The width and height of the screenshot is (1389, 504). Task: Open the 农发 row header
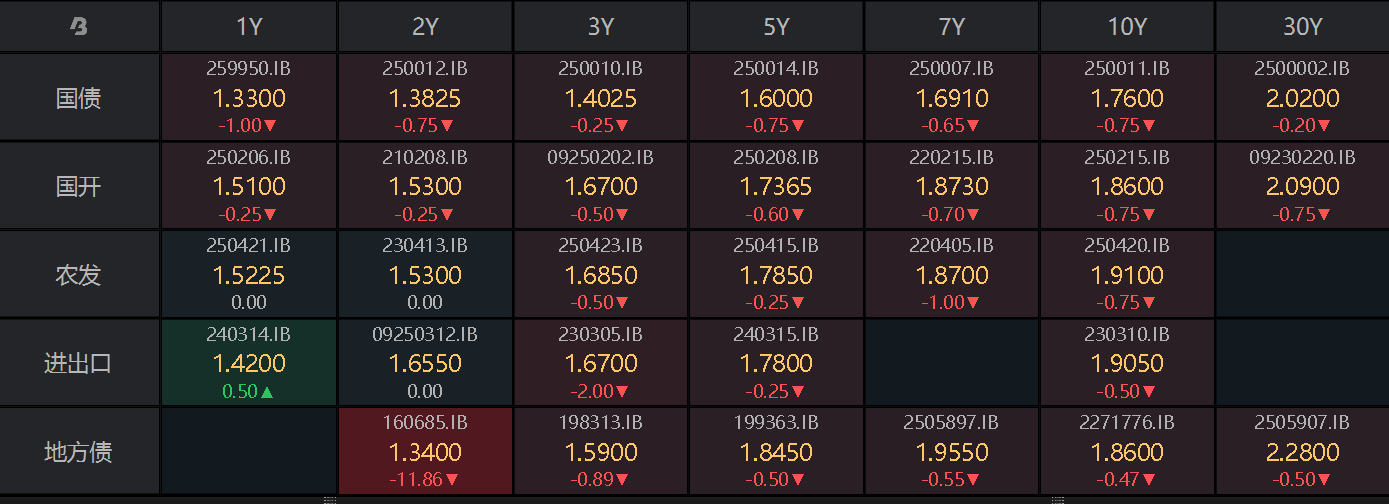point(79,274)
